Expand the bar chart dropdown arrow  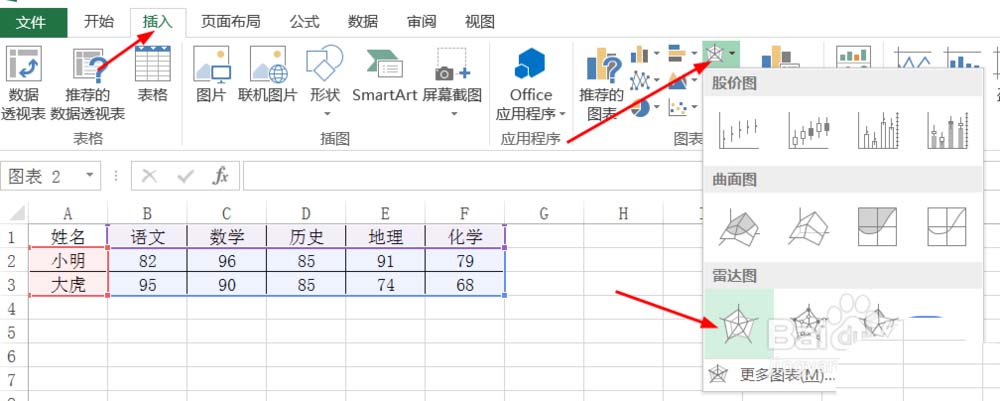pyautogui.click(x=693, y=53)
